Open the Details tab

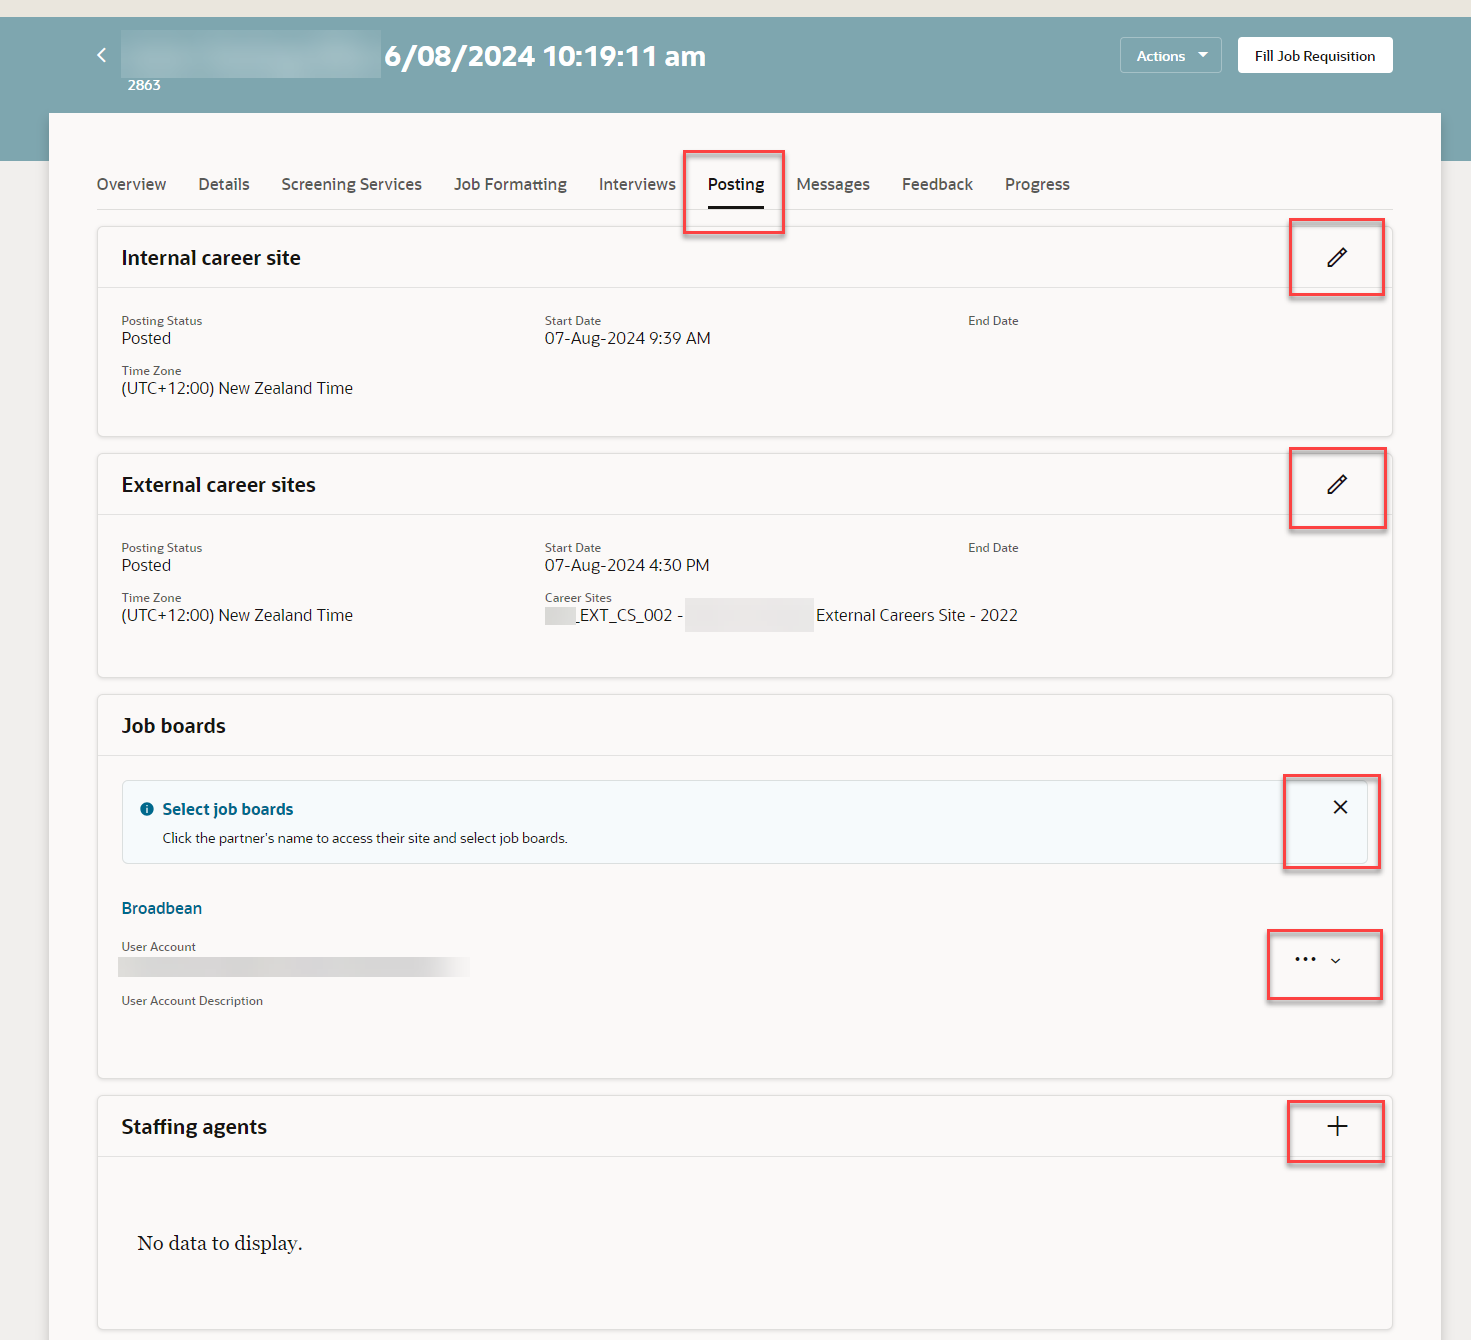tap(223, 184)
